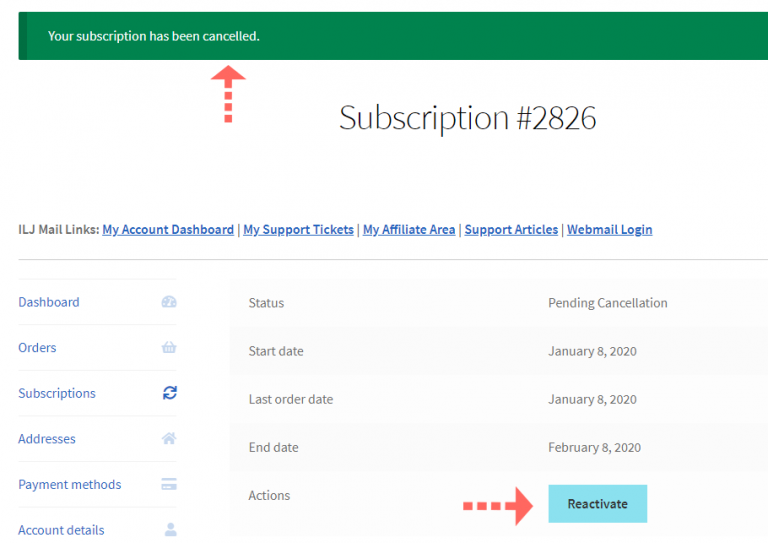The image size is (768, 543).
Task: Open Orders from sidebar menu
Action: tap(37, 348)
